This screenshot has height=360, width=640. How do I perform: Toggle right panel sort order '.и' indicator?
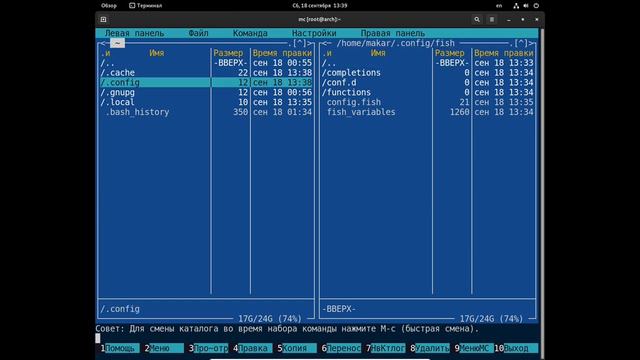tap(327, 53)
